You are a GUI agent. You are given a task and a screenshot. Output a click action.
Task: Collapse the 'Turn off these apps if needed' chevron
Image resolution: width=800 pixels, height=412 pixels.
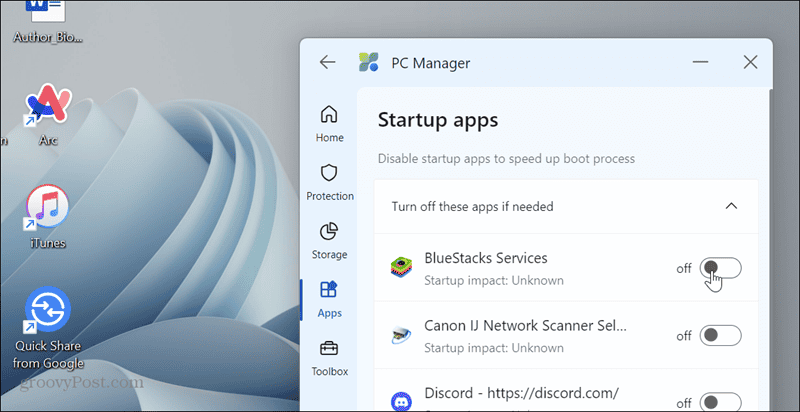[731, 206]
